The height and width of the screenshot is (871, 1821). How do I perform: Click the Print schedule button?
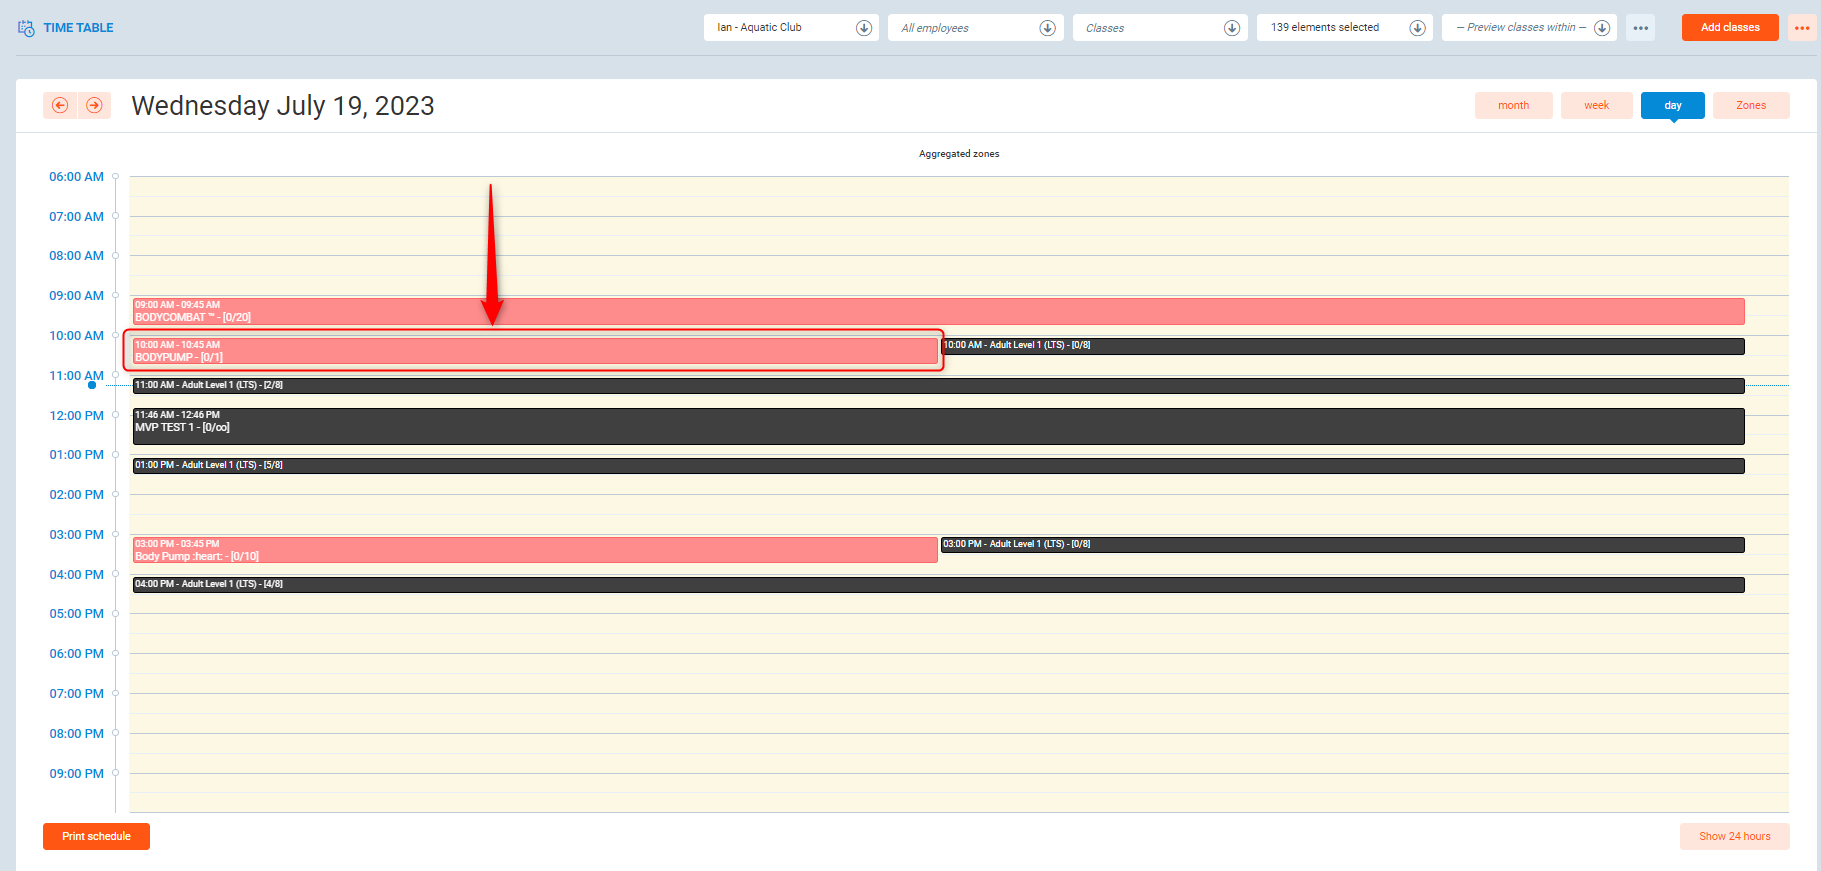point(96,836)
